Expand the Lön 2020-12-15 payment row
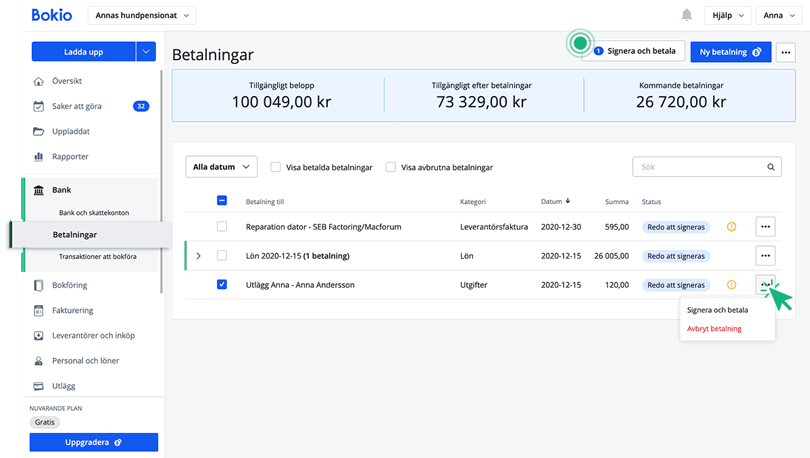The width and height of the screenshot is (810, 458). 198,256
